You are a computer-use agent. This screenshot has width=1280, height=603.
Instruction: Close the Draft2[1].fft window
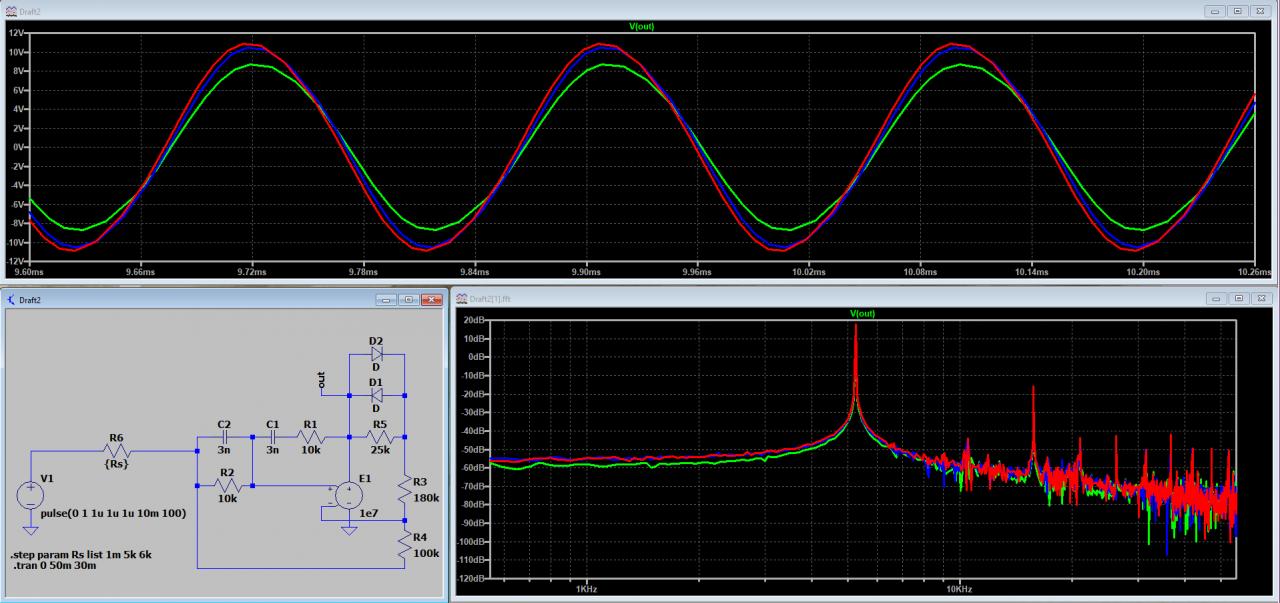point(1260,299)
